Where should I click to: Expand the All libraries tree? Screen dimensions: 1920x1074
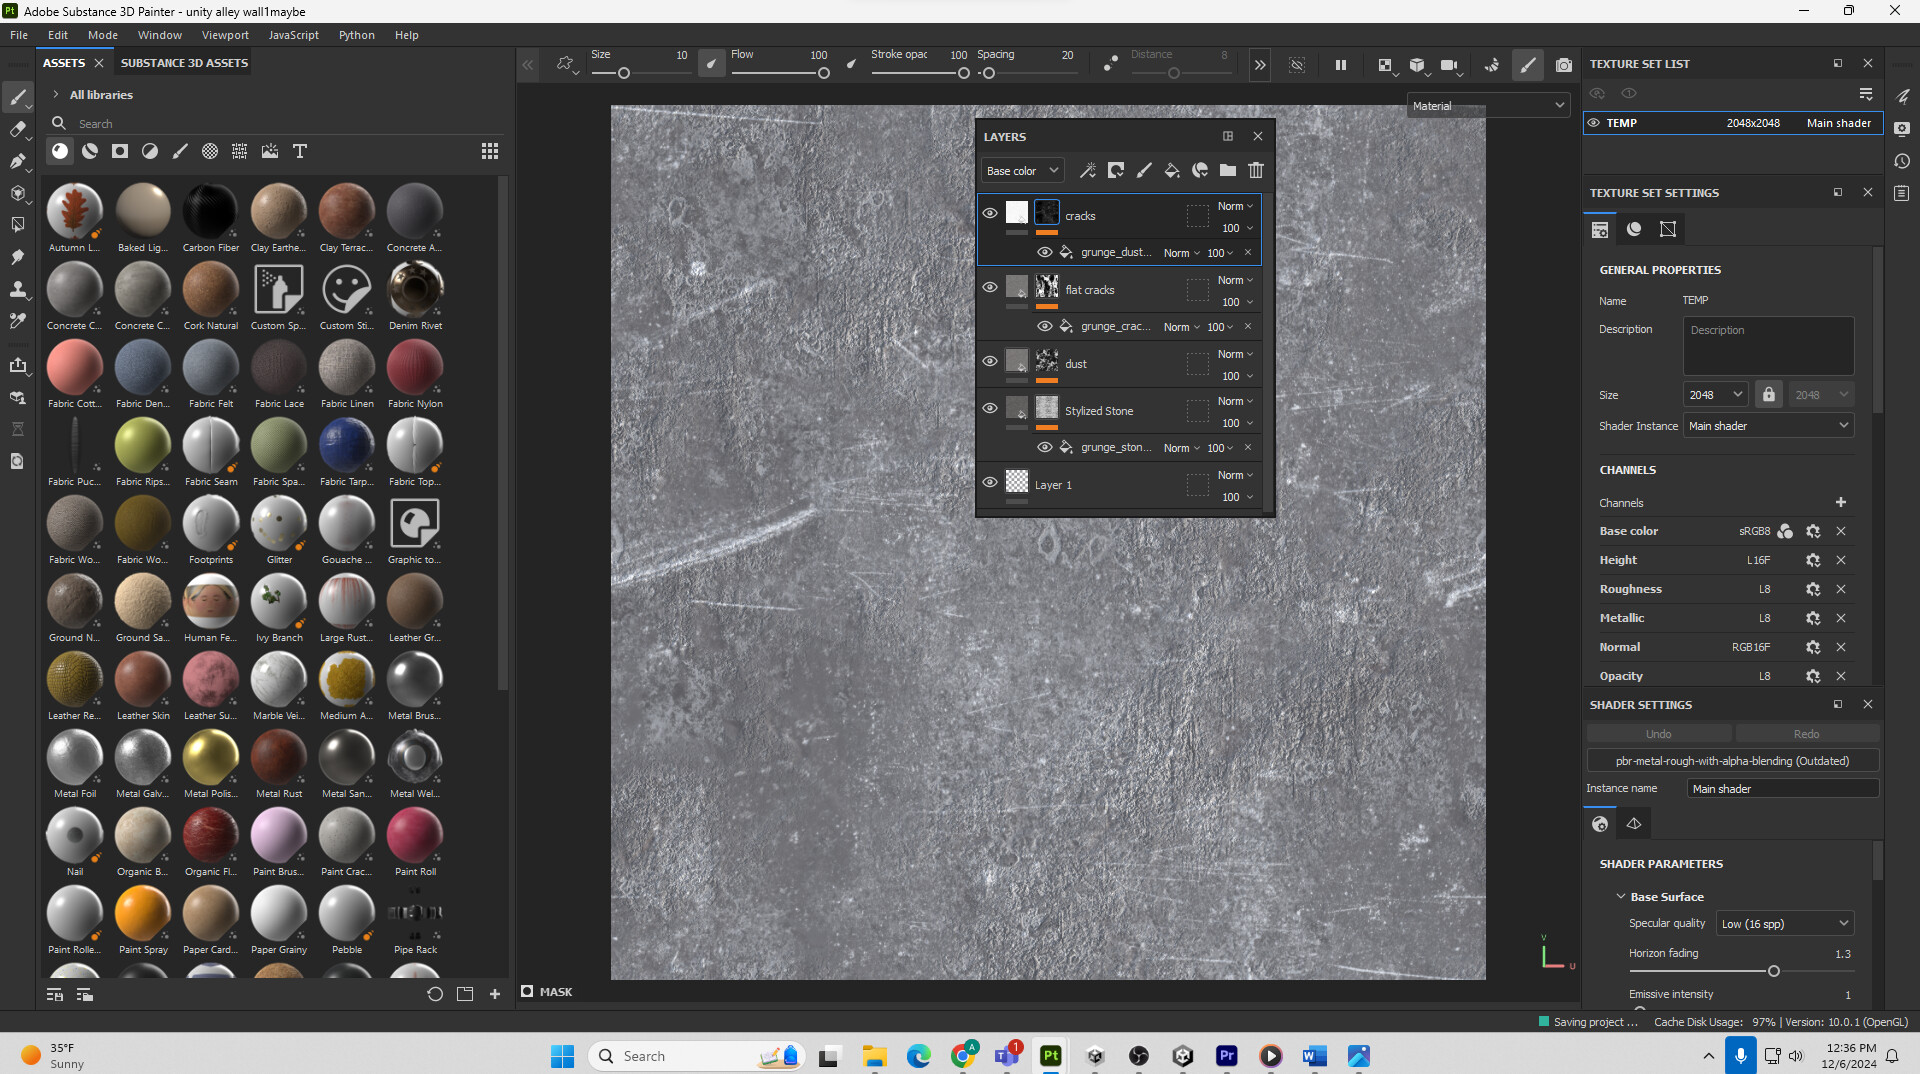pyautogui.click(x=56, y=95)
